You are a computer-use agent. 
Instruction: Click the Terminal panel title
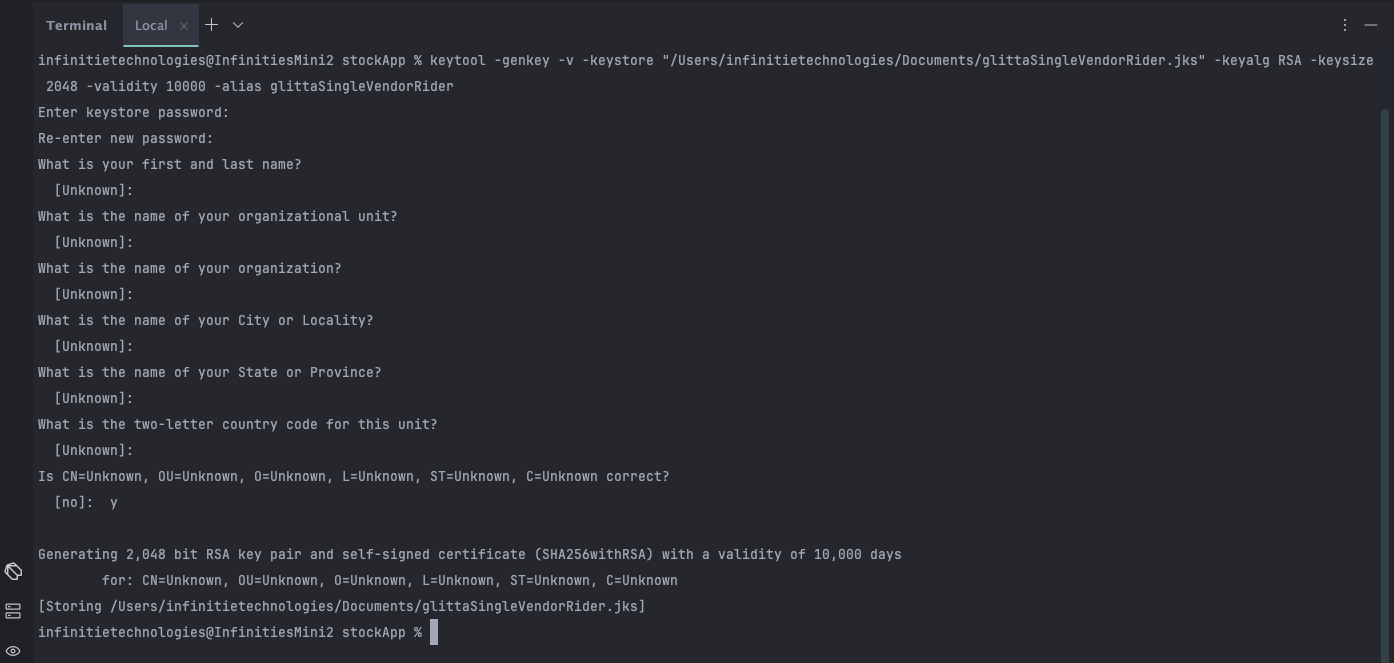tap(76, 25)
